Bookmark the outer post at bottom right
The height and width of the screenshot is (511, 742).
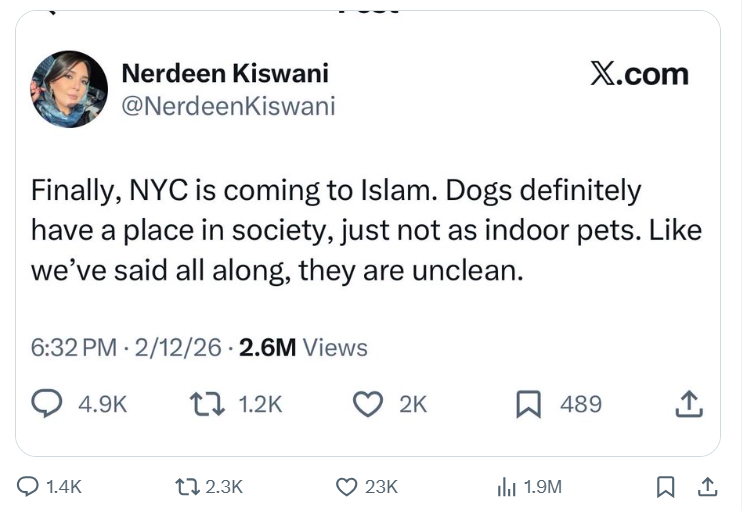coord(665,487)
